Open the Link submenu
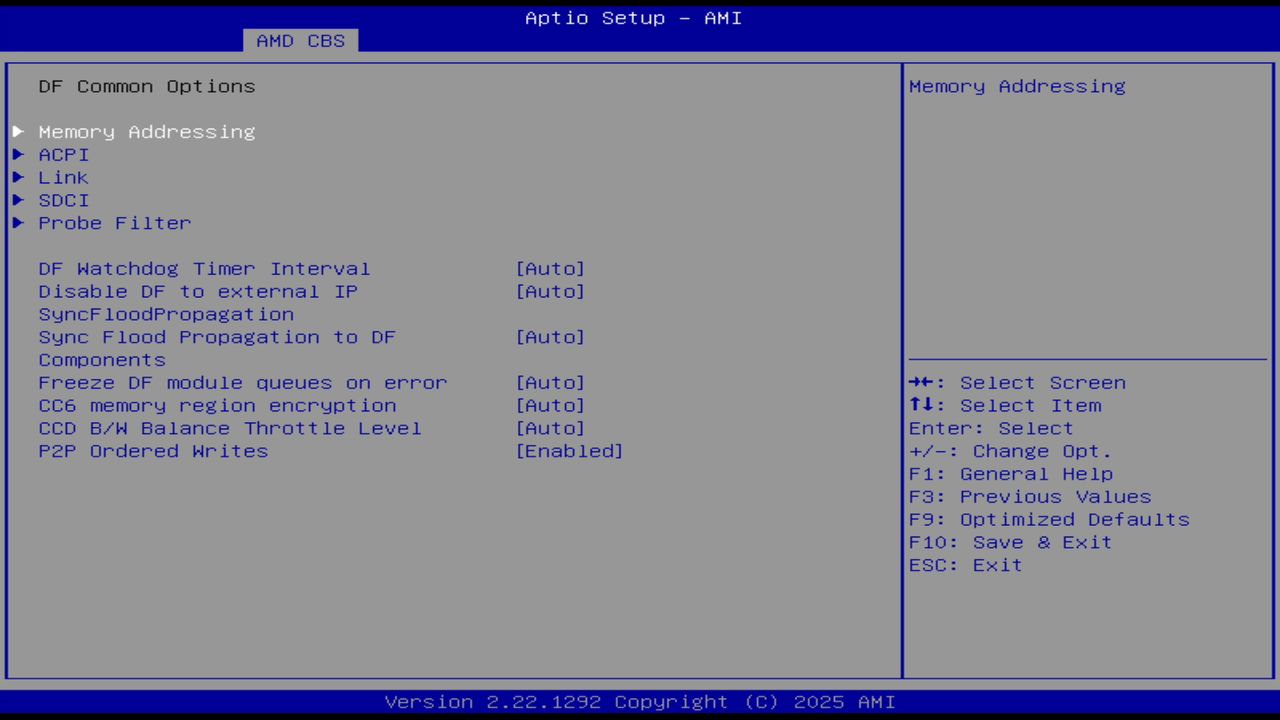This screenshot has width=1280, height=720. [x=64, y=178]
